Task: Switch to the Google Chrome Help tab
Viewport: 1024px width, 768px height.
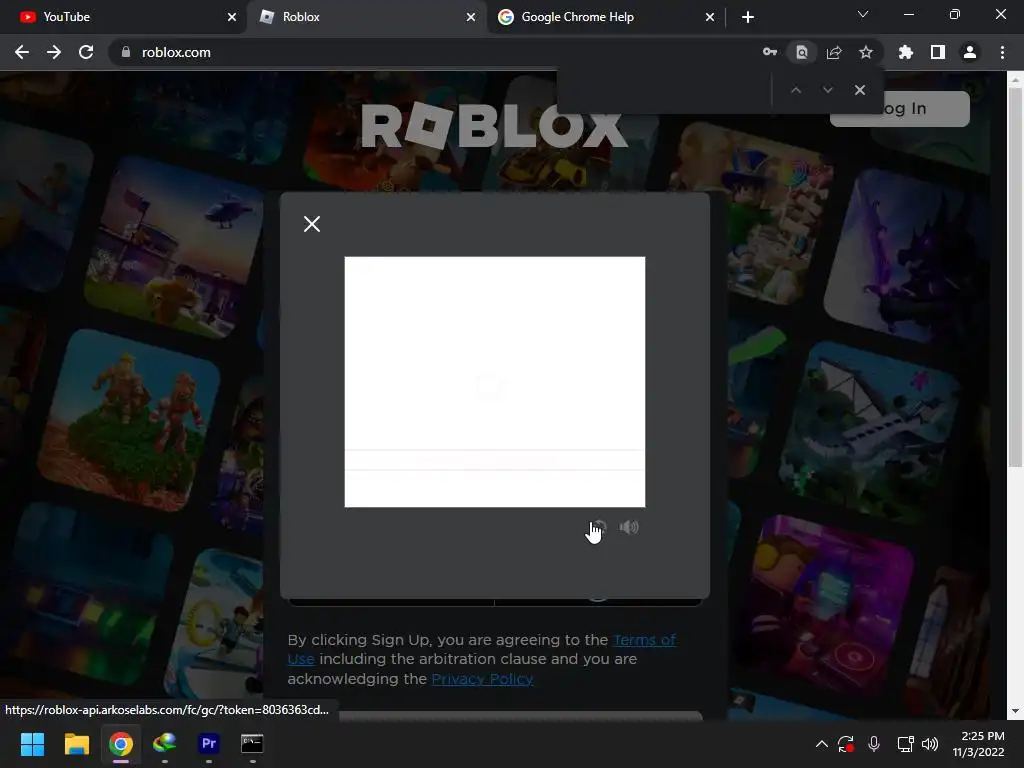Action: pos(605,17)
